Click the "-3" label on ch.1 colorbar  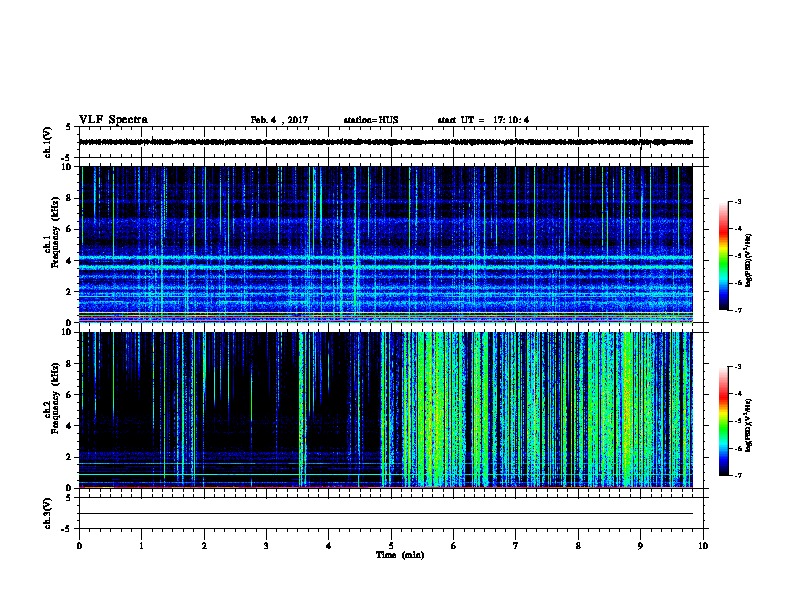[x=736, y=201]
